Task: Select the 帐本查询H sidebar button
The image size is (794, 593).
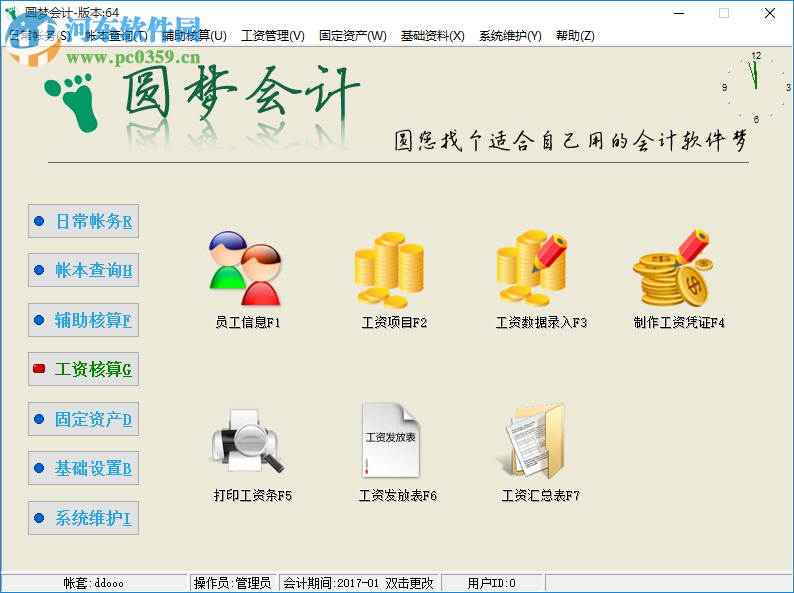Action: pos(84,270)
